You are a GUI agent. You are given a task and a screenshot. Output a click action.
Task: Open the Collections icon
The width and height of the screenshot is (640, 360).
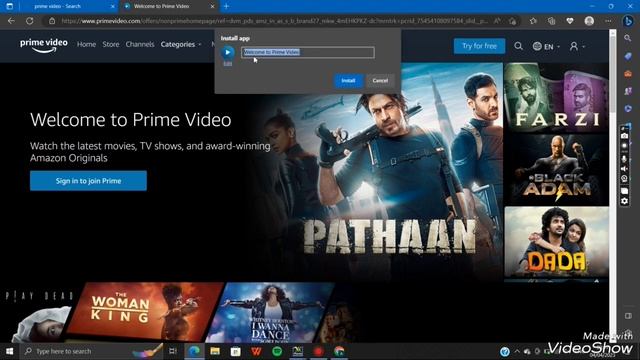pos(551,21)
